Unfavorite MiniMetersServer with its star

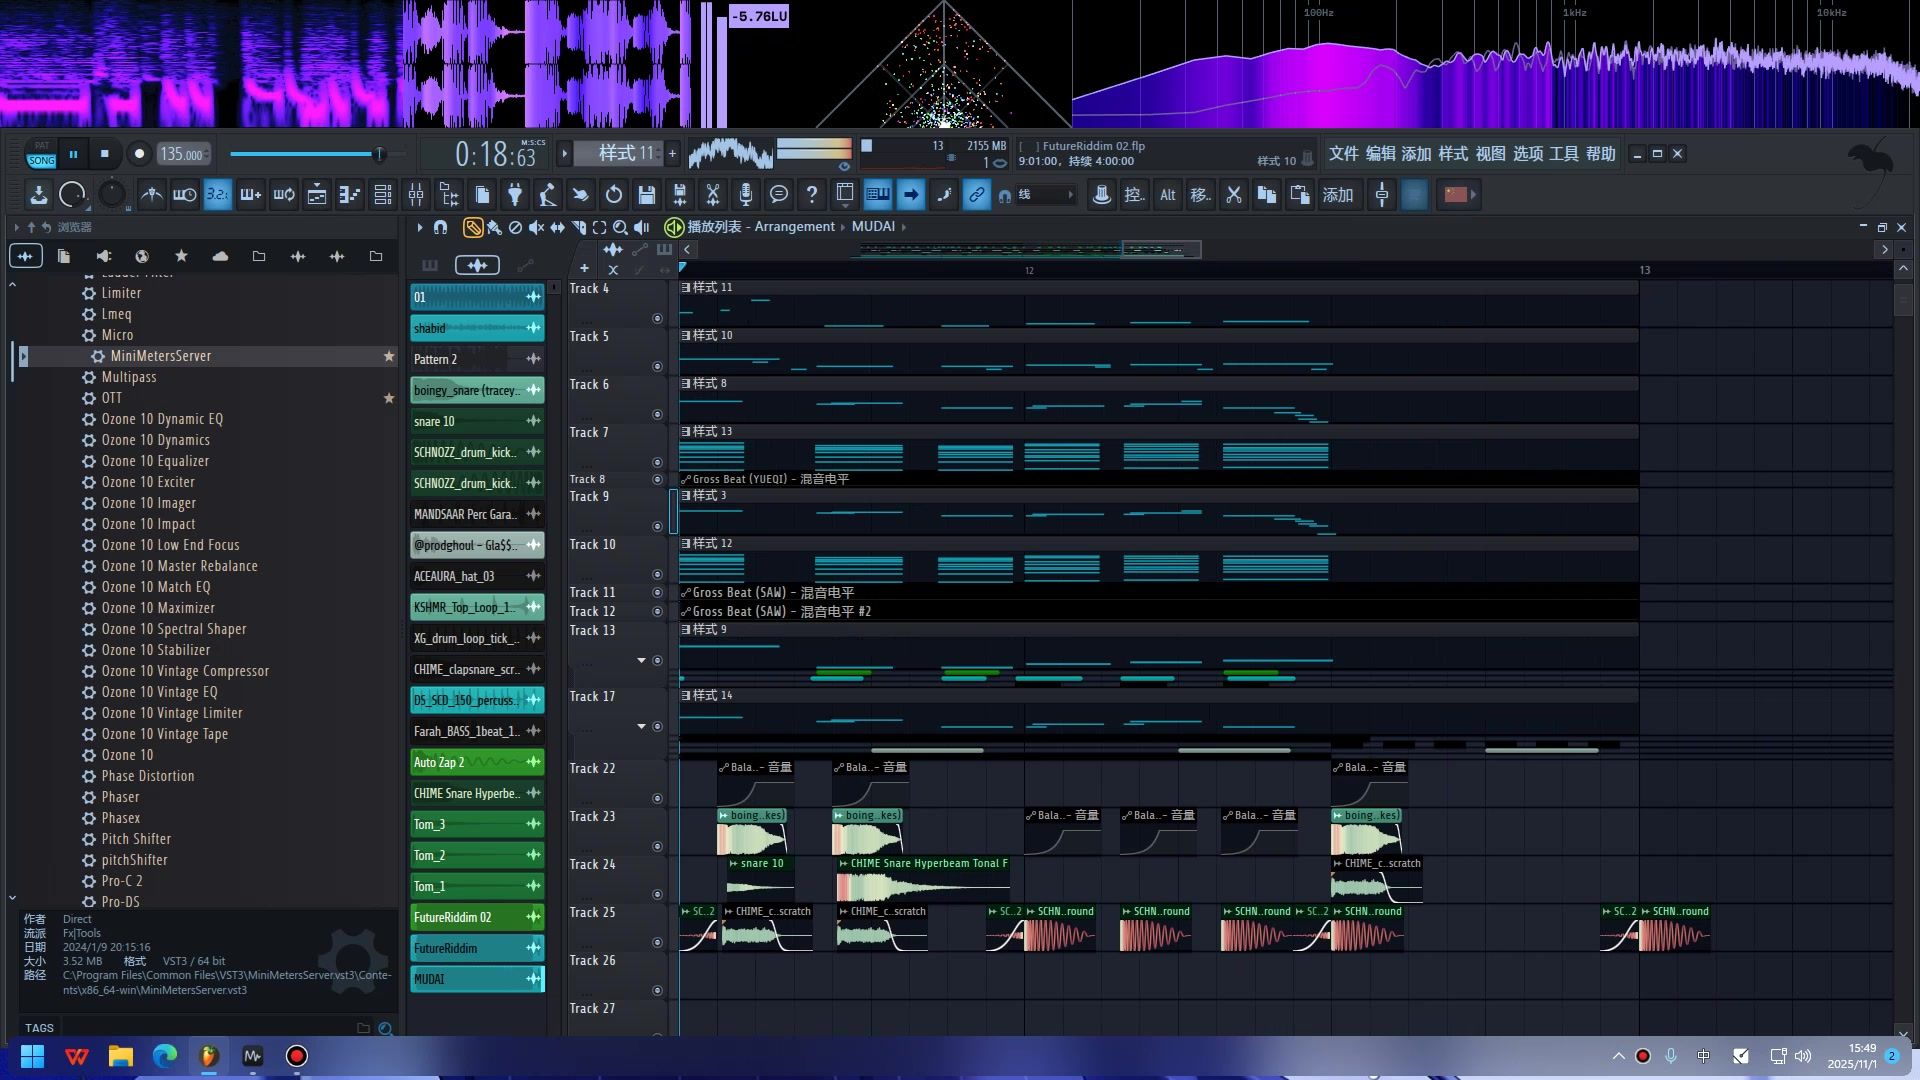click(389, 356)
